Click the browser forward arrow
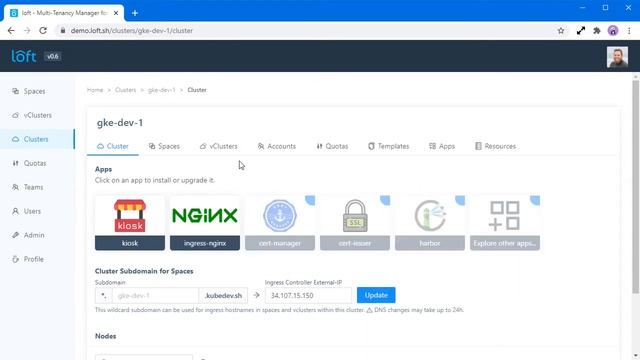Viewport: 640px width, 360px height. pyautogui.click(x=27, y=31)
